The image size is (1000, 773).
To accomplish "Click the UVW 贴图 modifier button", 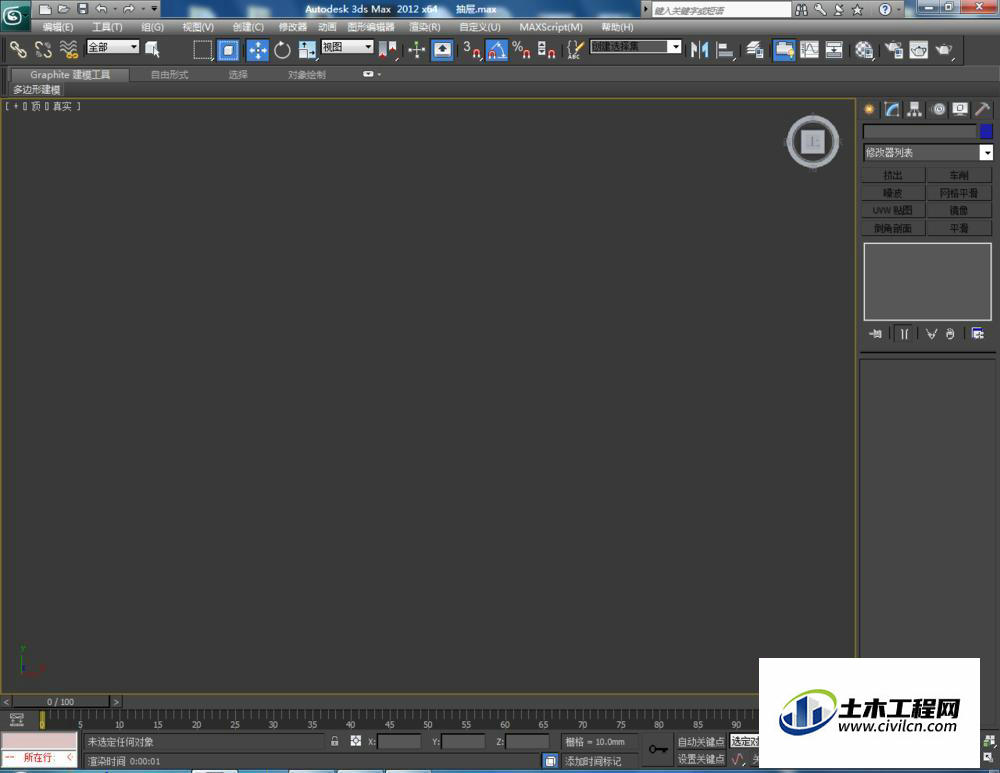I will pos(893,210).
